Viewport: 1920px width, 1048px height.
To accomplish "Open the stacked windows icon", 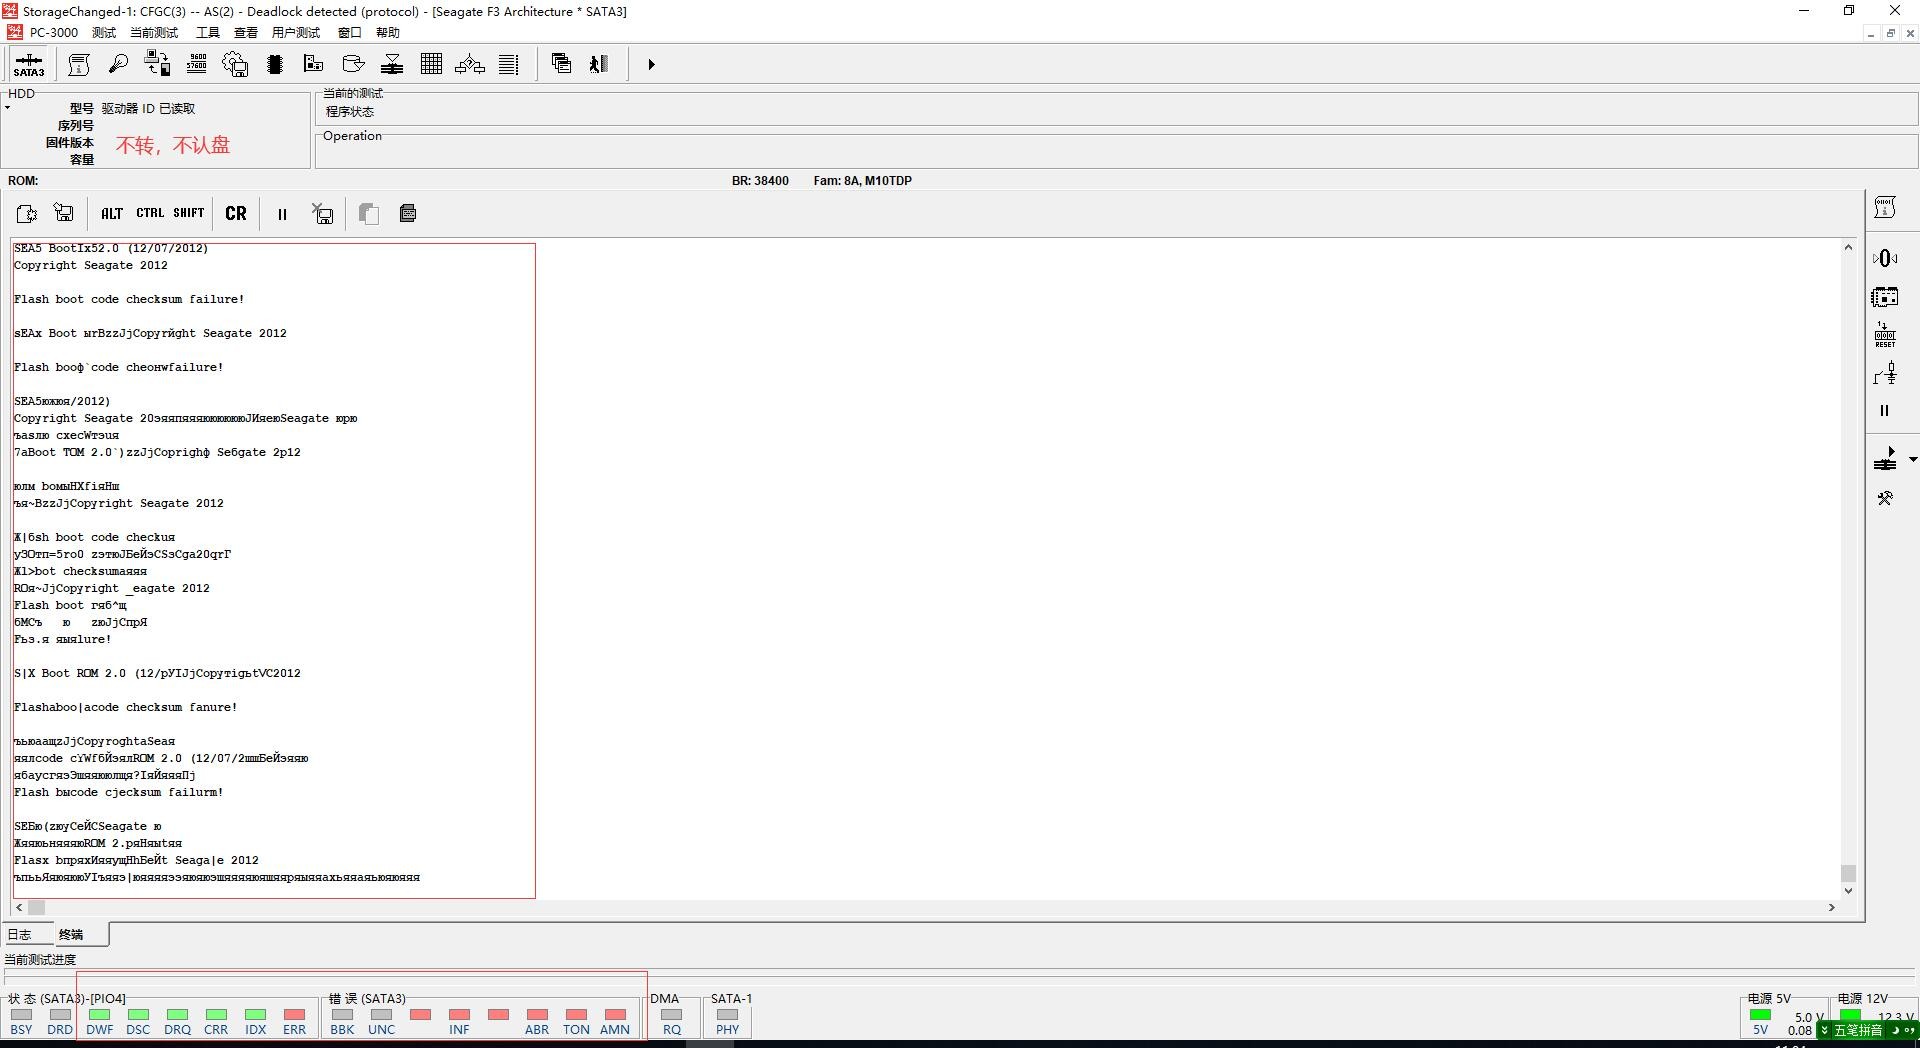I will [562, 64].
